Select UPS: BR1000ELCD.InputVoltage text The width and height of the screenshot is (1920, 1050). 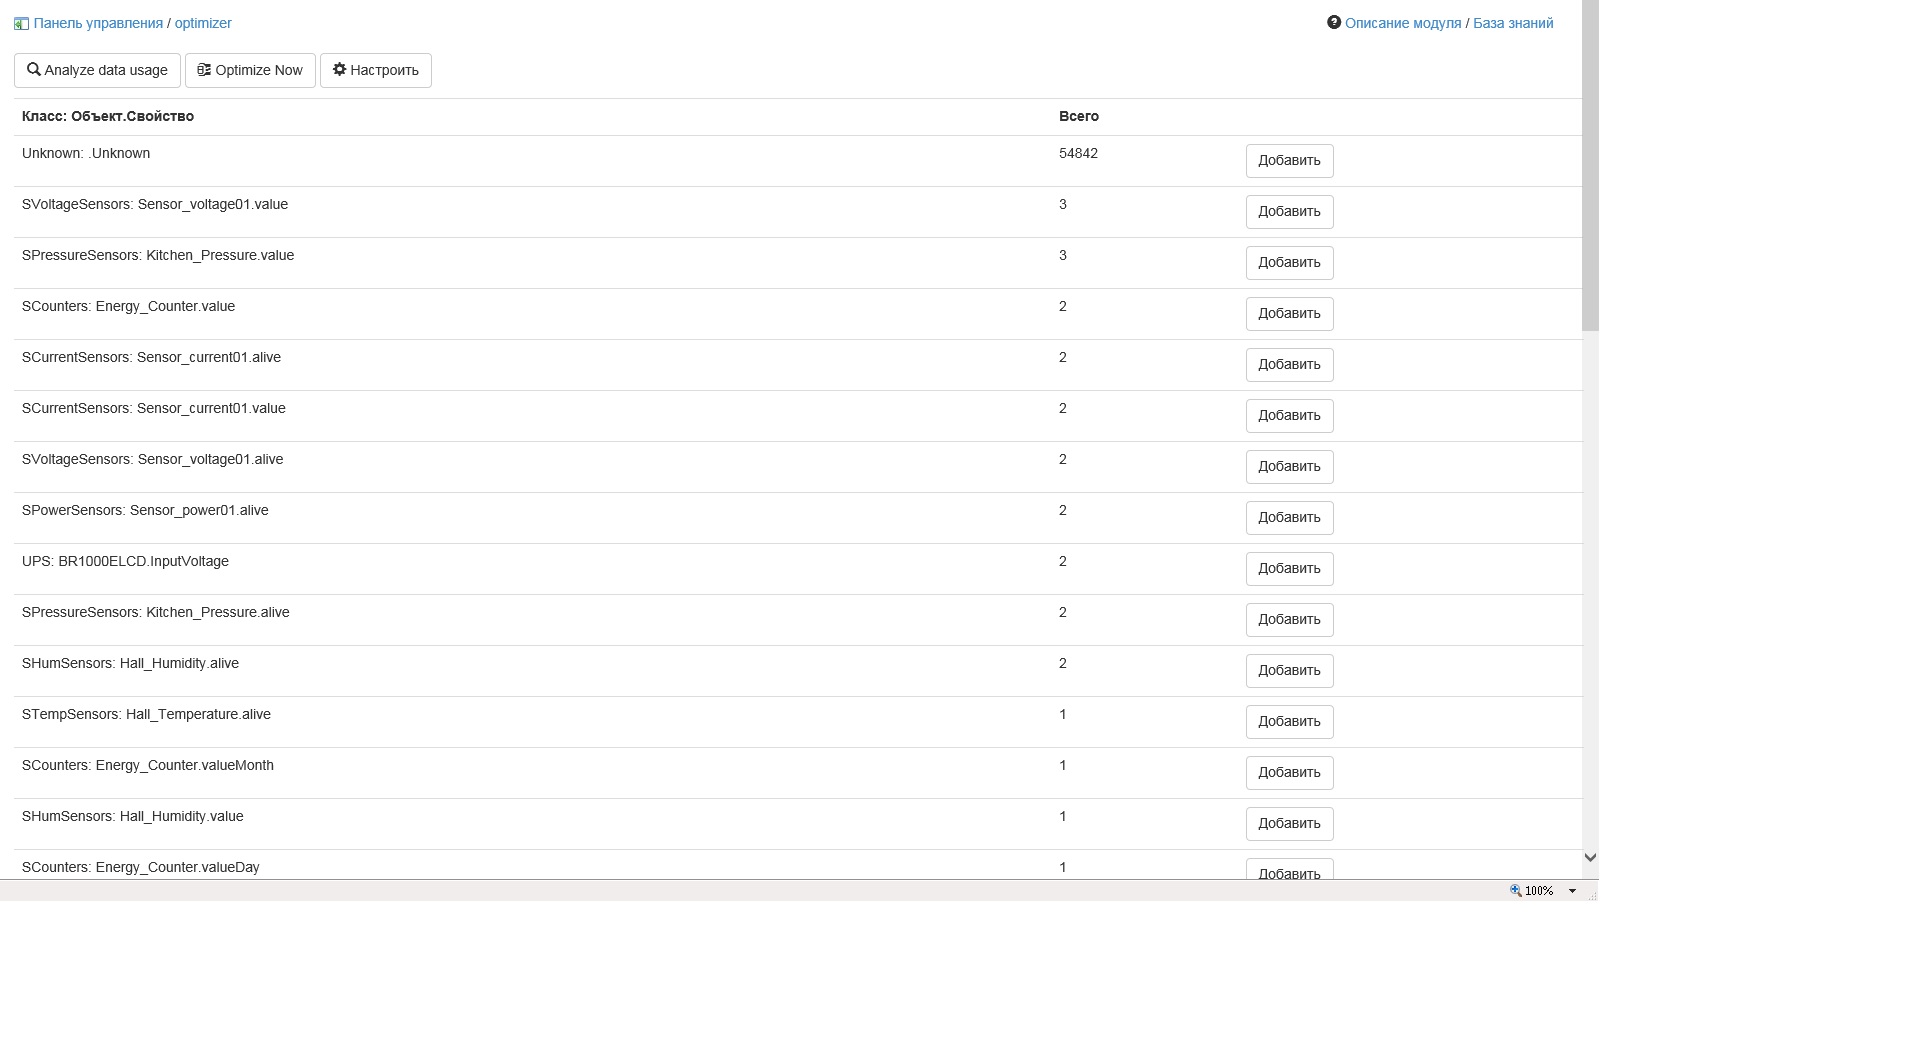(x=125, y=562)
